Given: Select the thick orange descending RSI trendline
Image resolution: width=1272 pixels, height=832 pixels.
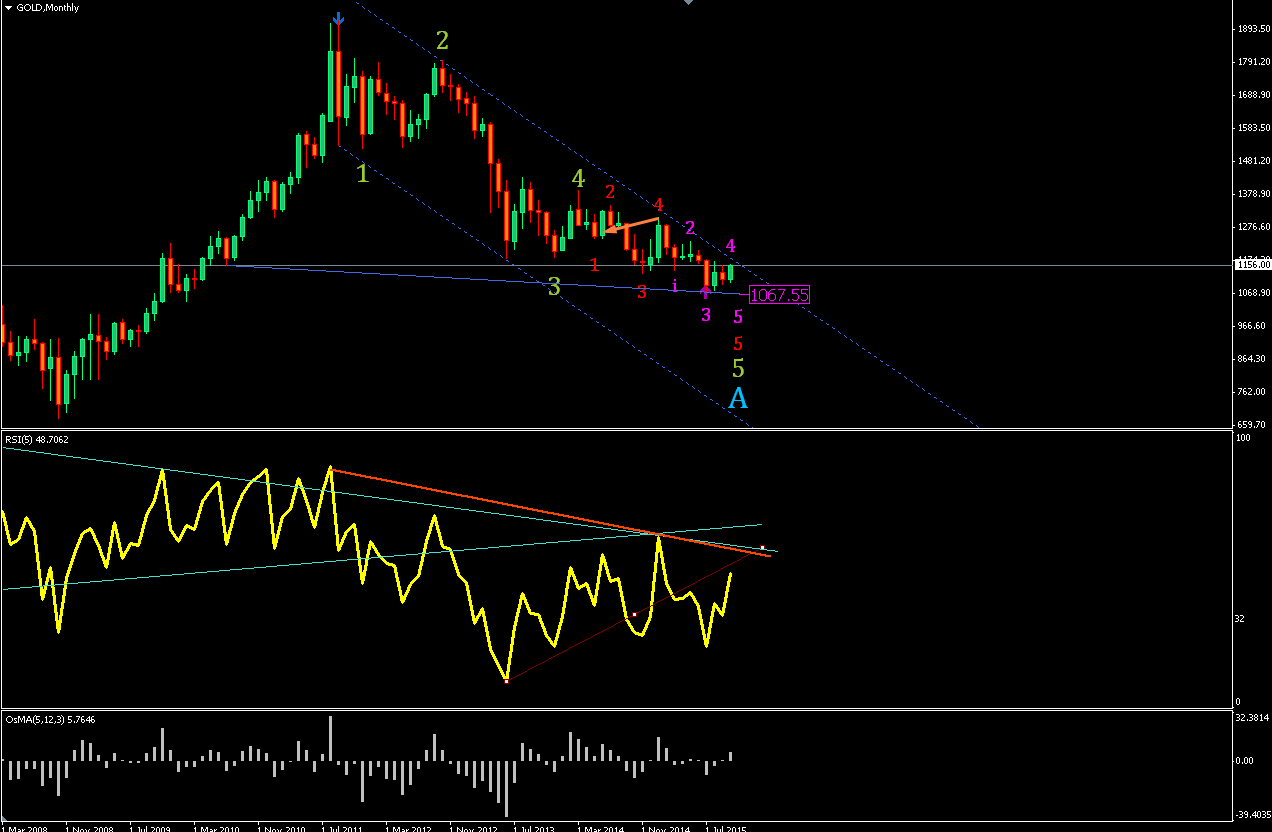Looking at the screenshot, I should click(x=551, y=513).
